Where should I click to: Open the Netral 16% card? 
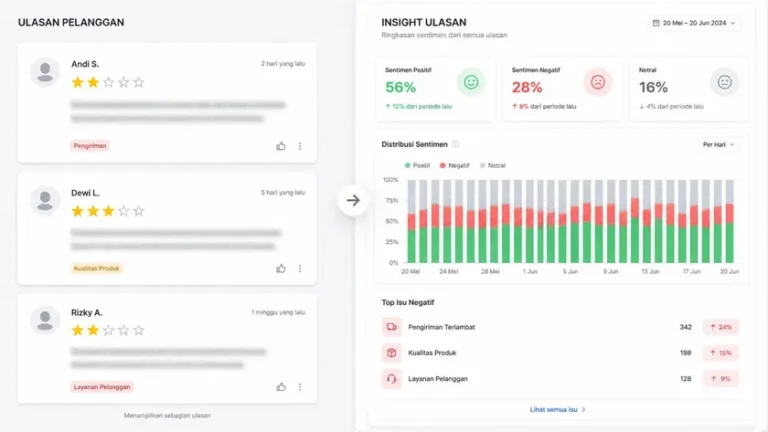(689, 89)
